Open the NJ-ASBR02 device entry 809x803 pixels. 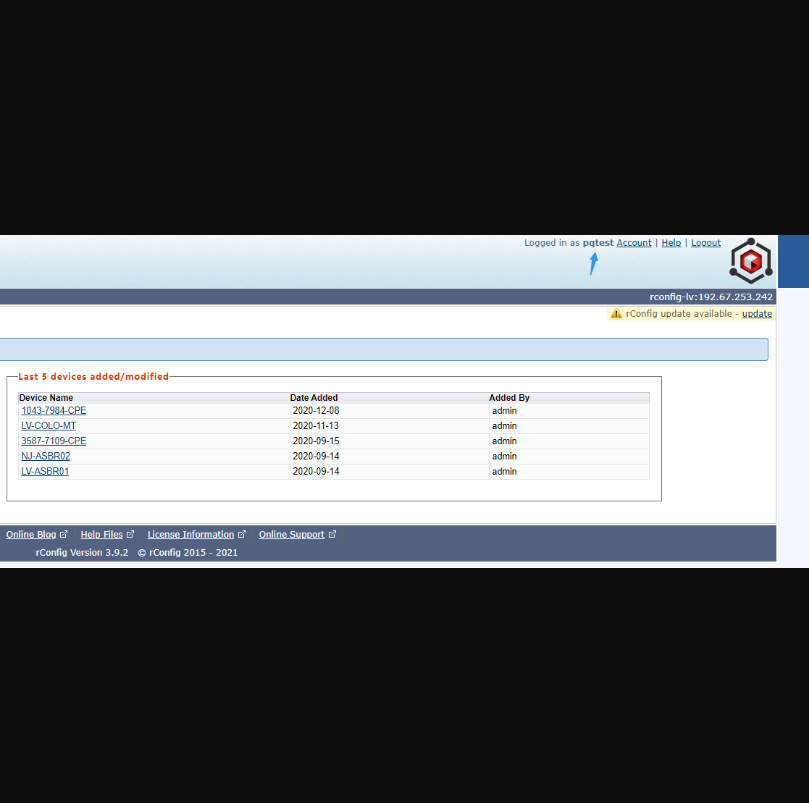pyautogui.click(x=45, y=456)
